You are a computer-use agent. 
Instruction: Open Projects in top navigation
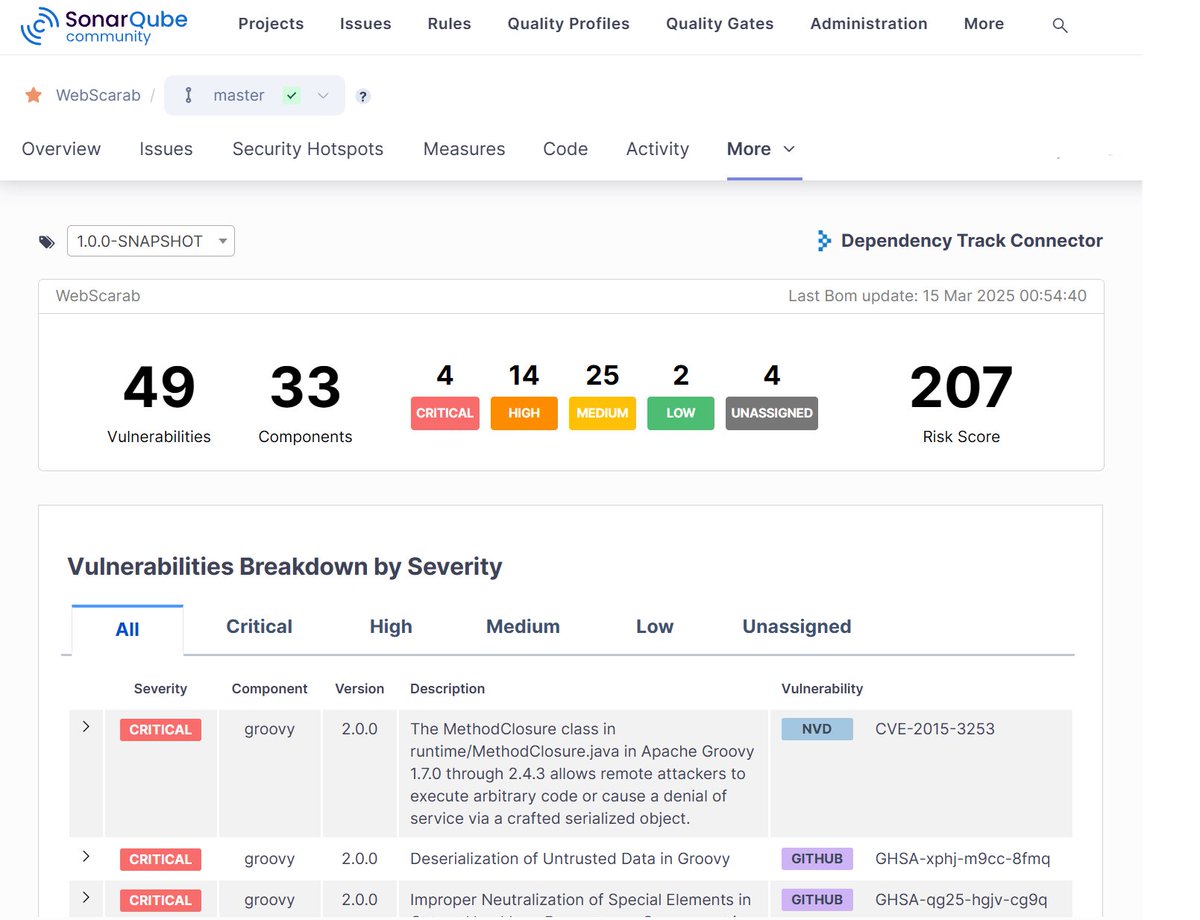click(x=271, y=24)
